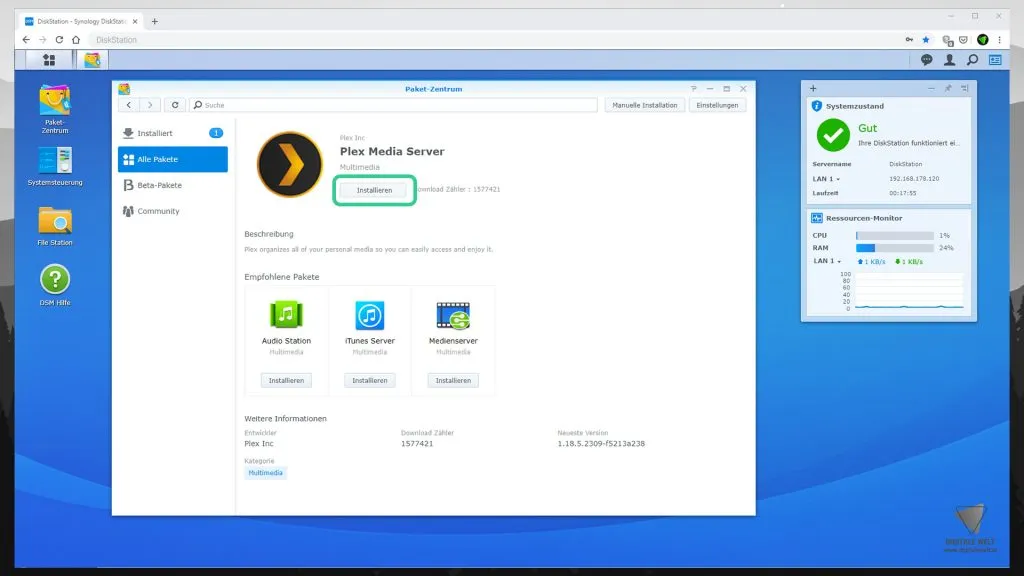The image size is (1024, 576).
Task: Add a widget with the plus icon
Action: (x=813, y=88)
